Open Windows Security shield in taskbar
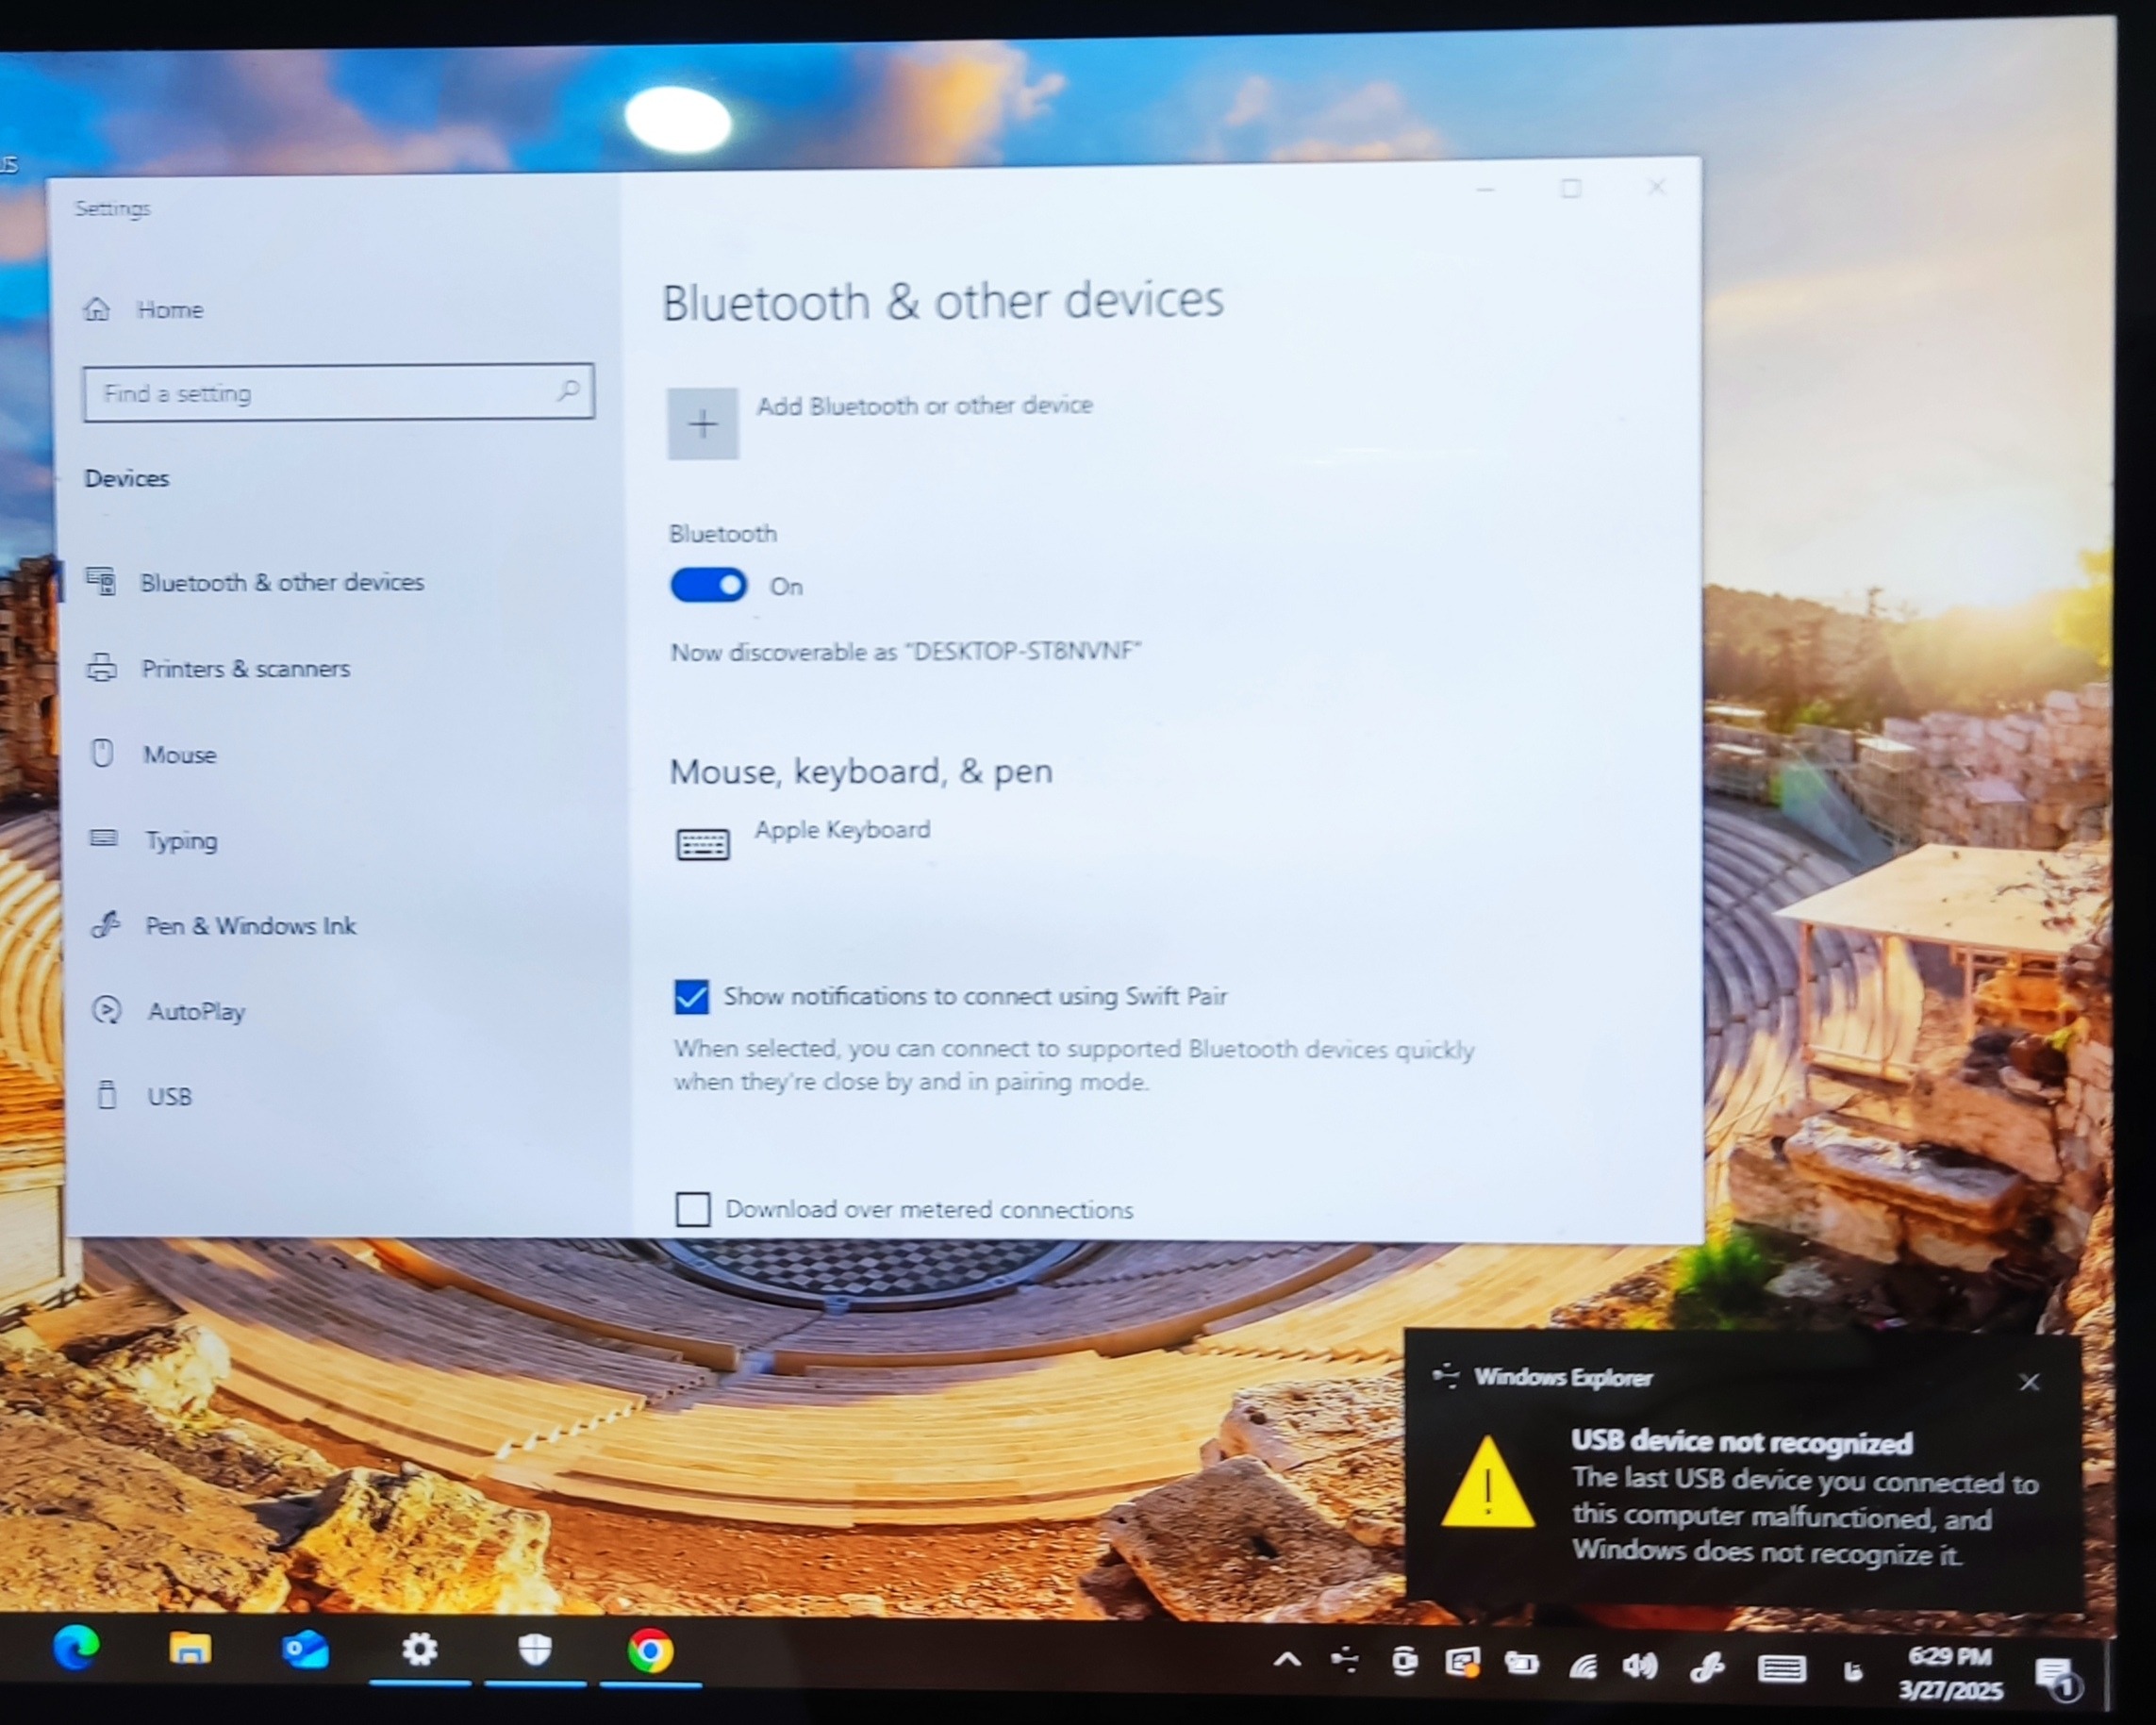 pos(535,1648)
